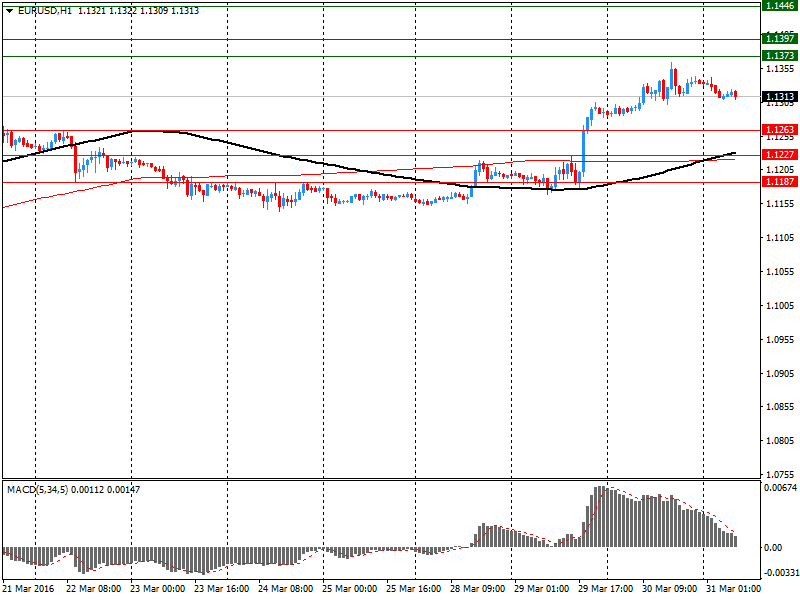Screen dimensions: 800x600
Task: Select the red 1.1263 horizontal line
Action: click(x=381, y=131)
